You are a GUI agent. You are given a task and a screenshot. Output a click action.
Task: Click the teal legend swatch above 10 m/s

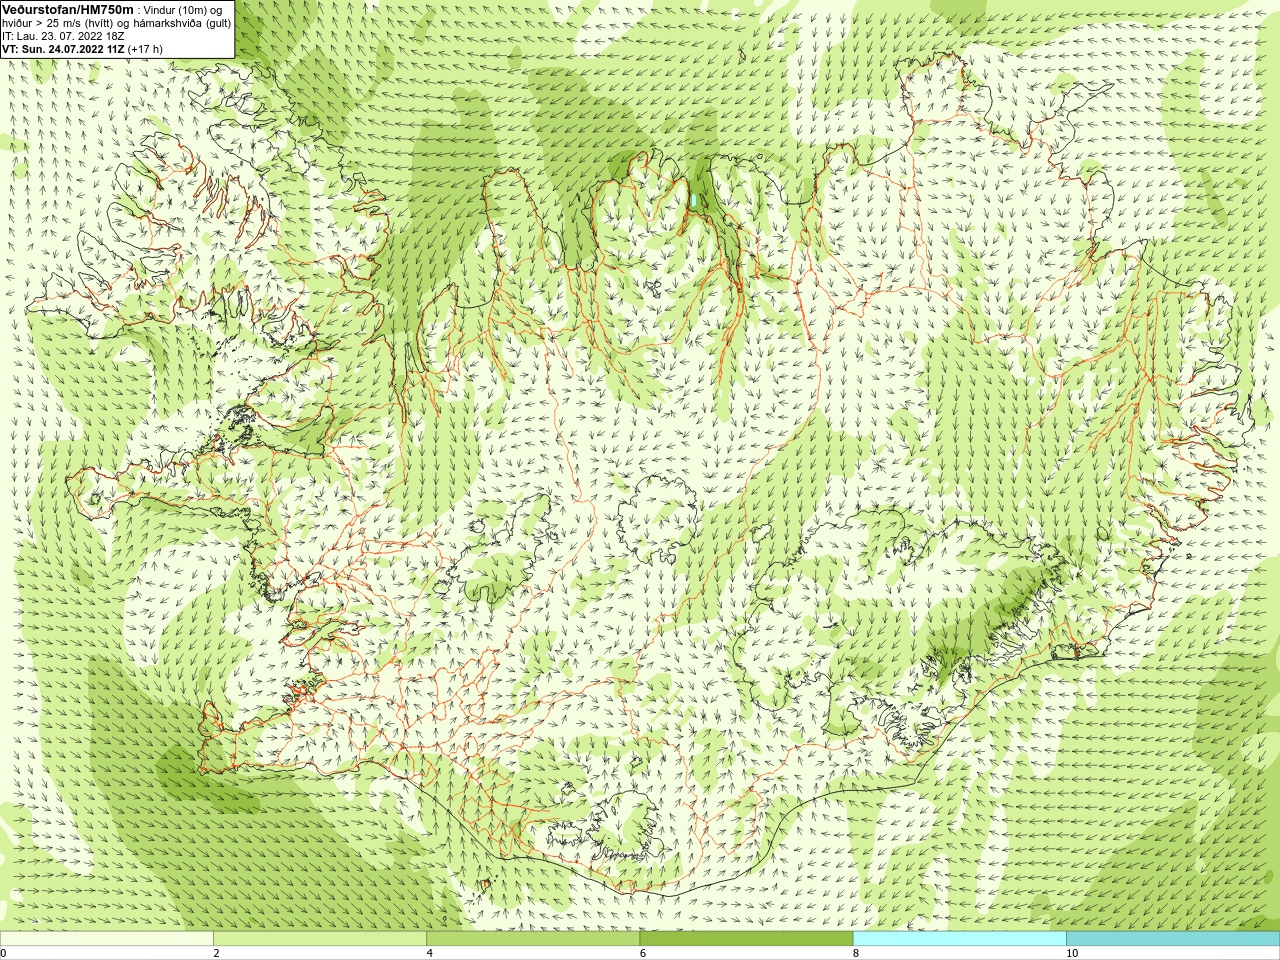[x=1172, y=939]
